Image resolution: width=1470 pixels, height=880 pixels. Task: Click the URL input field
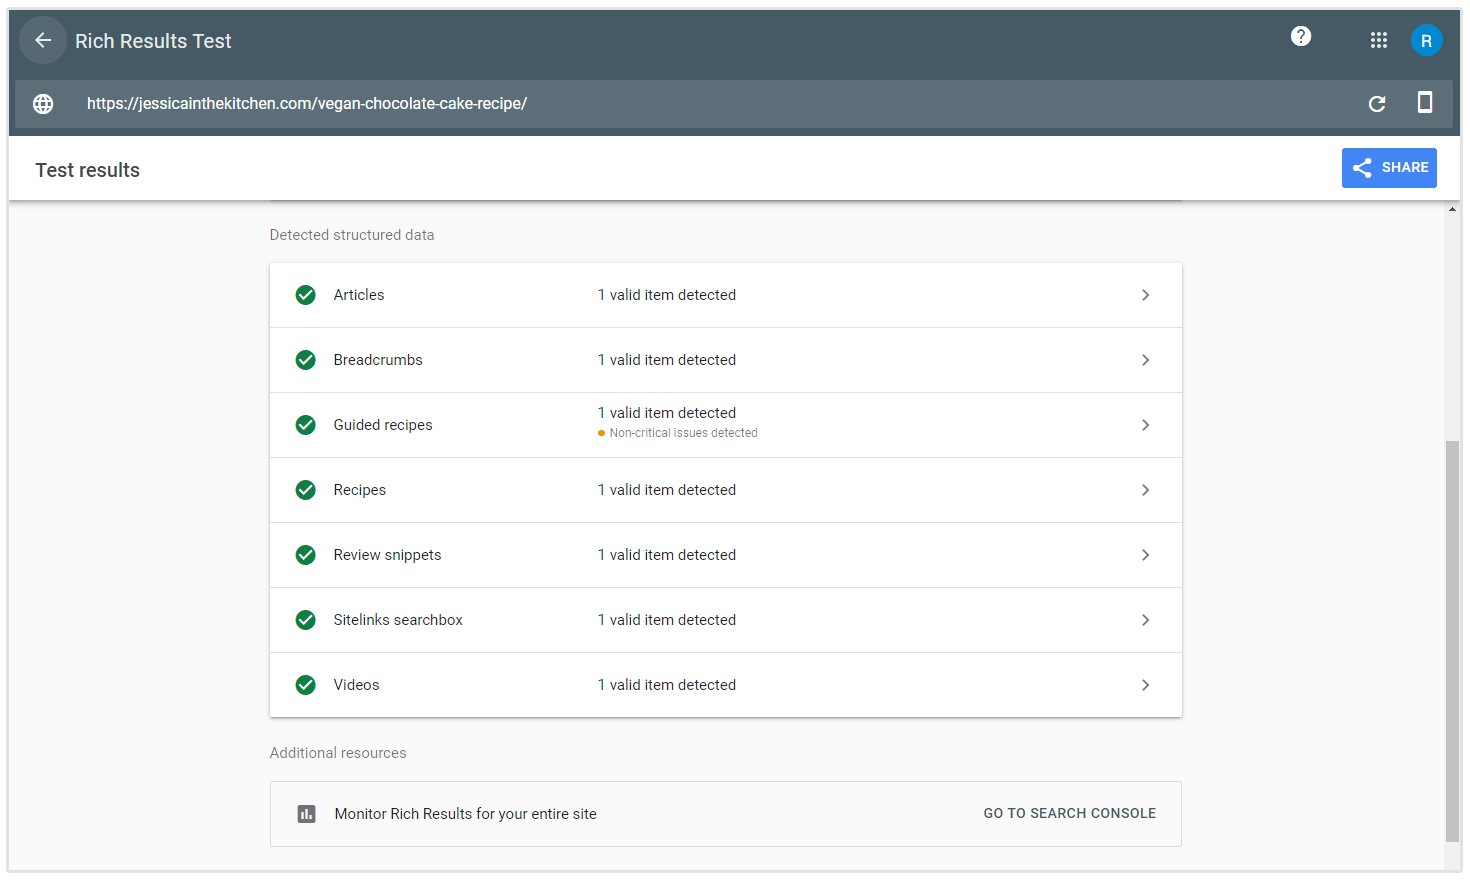coord(700,104)
